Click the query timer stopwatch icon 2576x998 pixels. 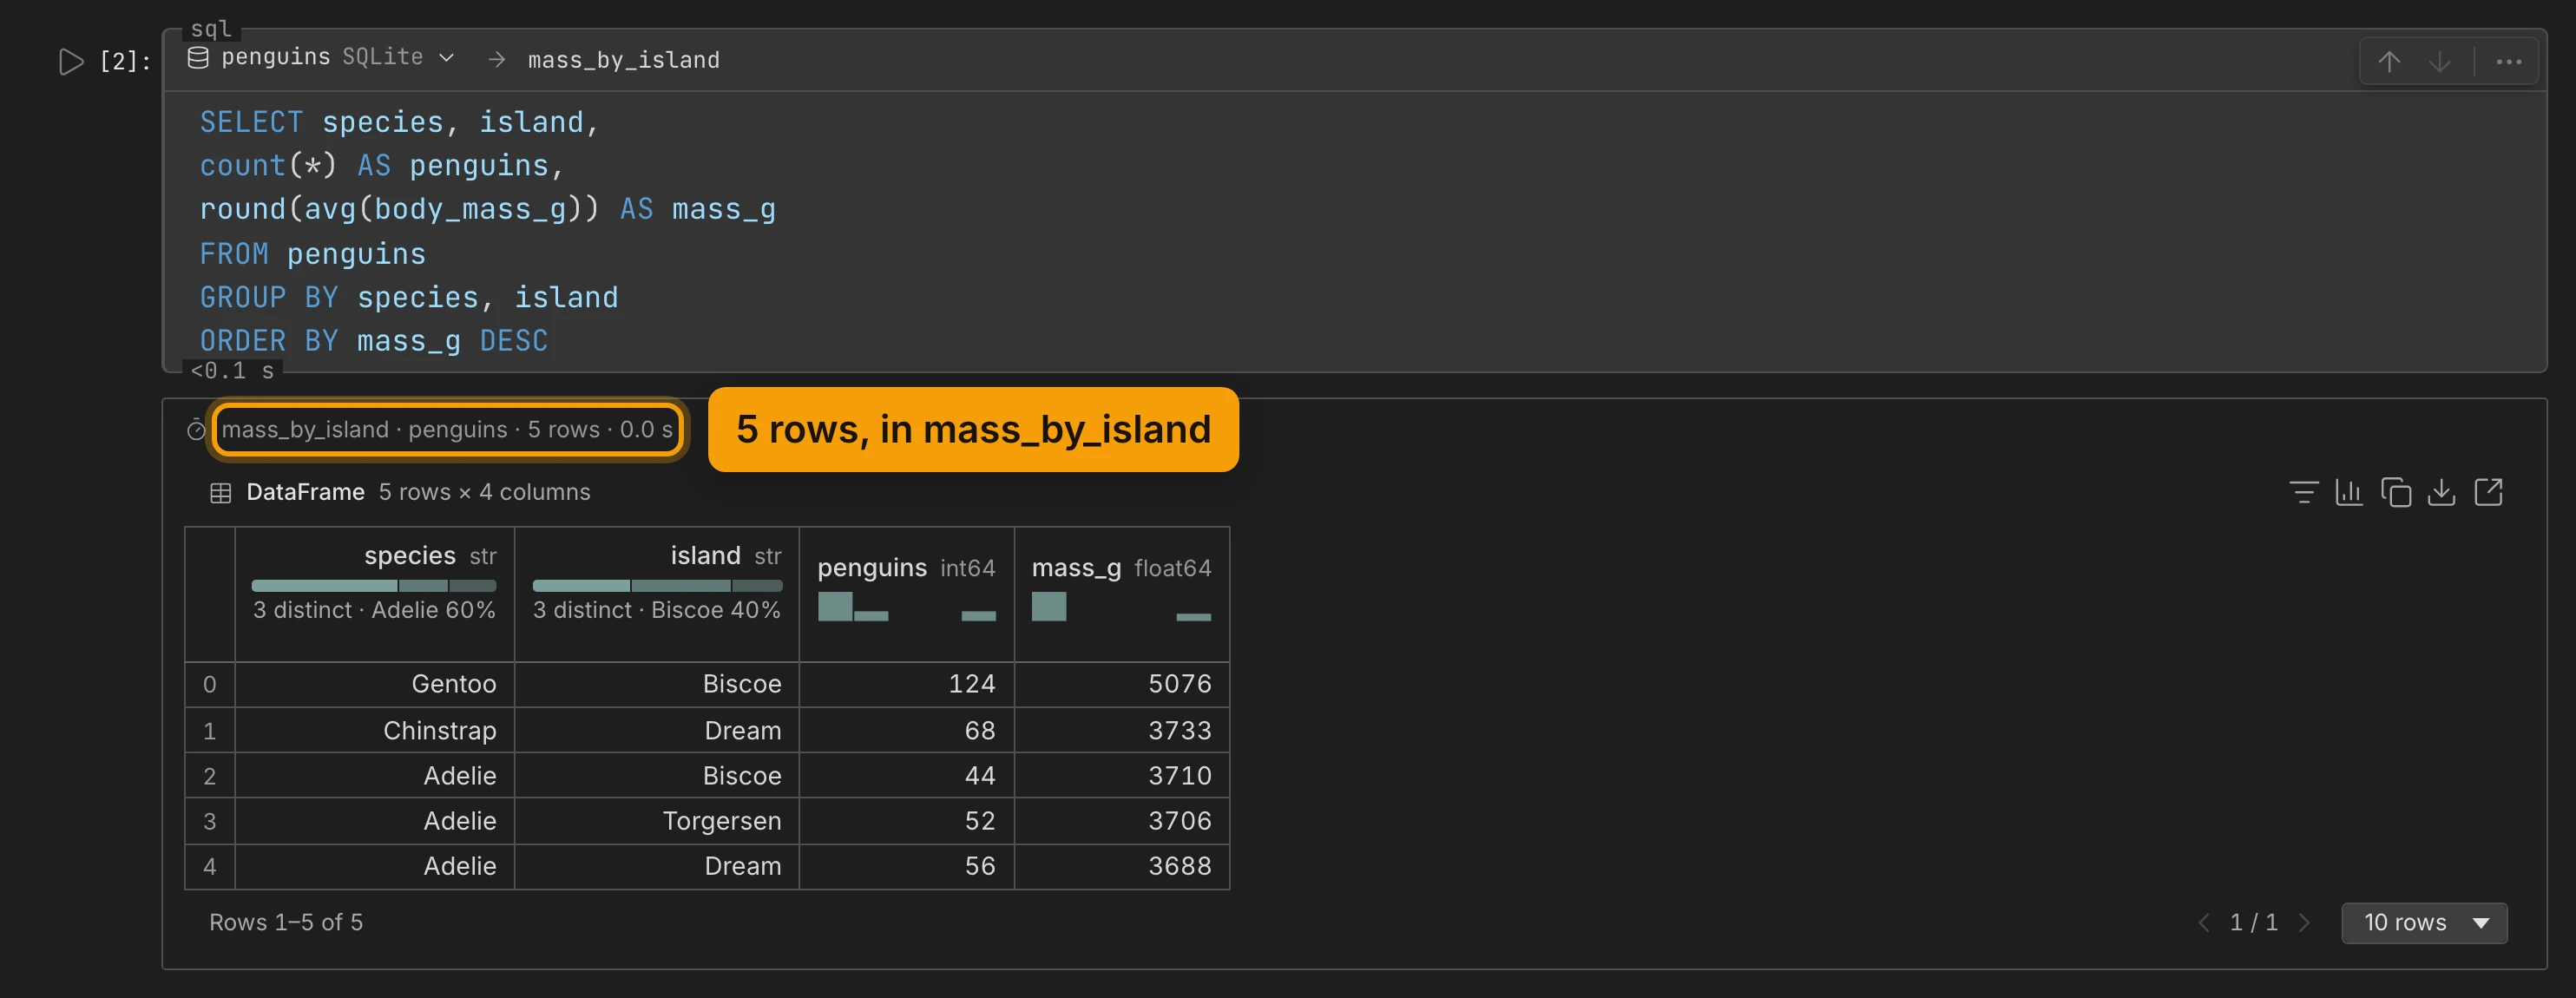coord(196,430)
